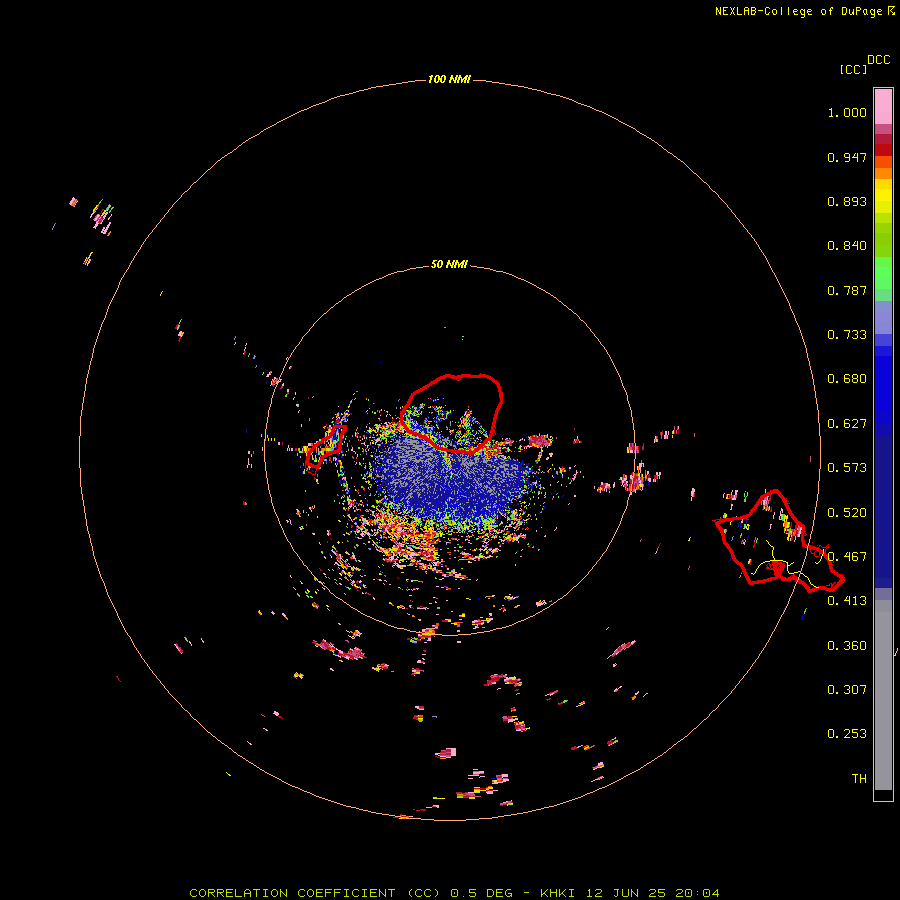The width and height of the screenshot is (900, 900).
Task: Select the 0.840 legend value
Action: [847, 246]
